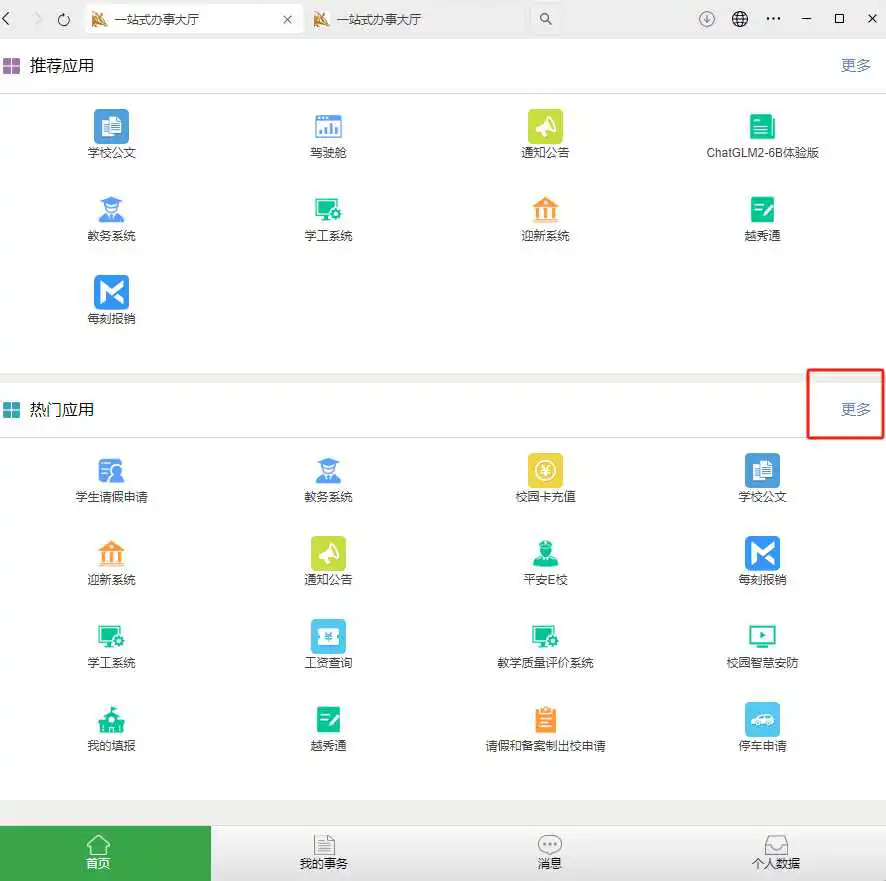Show more 推荐应用 via 更多 link
The width and height of the screenshot is (886, 881).
pos(855,66)
